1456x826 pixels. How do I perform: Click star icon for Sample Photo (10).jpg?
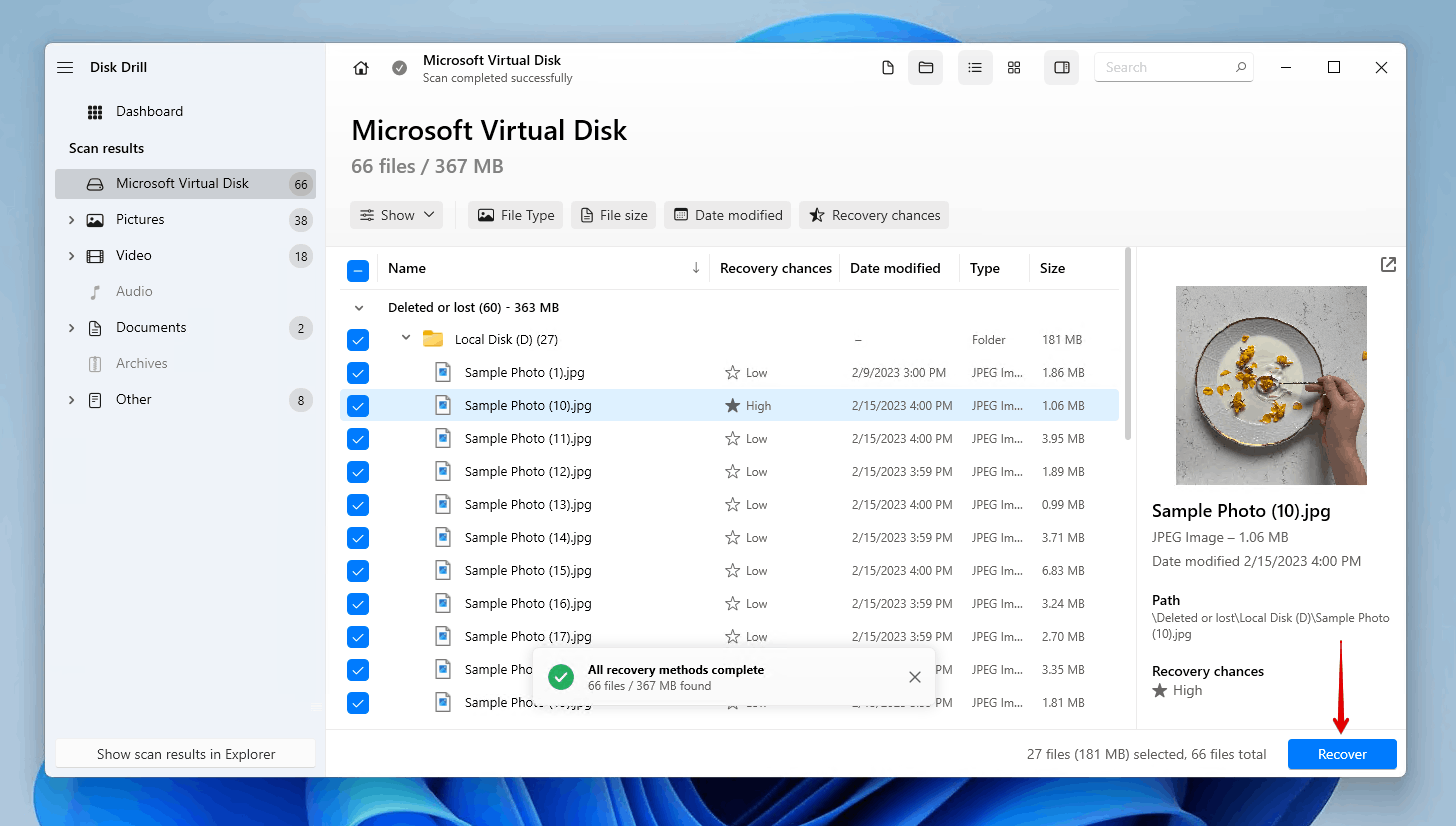pyautogui.click(x=733, y=405)
